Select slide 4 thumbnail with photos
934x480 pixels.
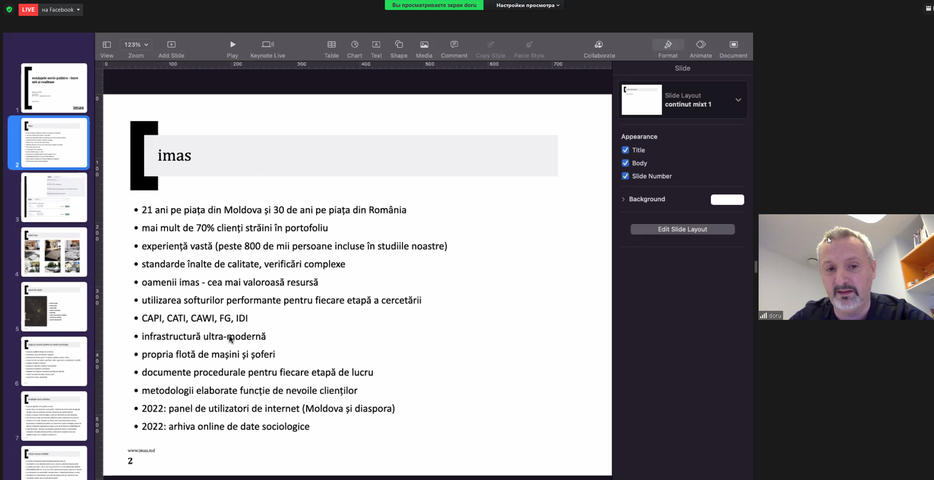[54, 252]
